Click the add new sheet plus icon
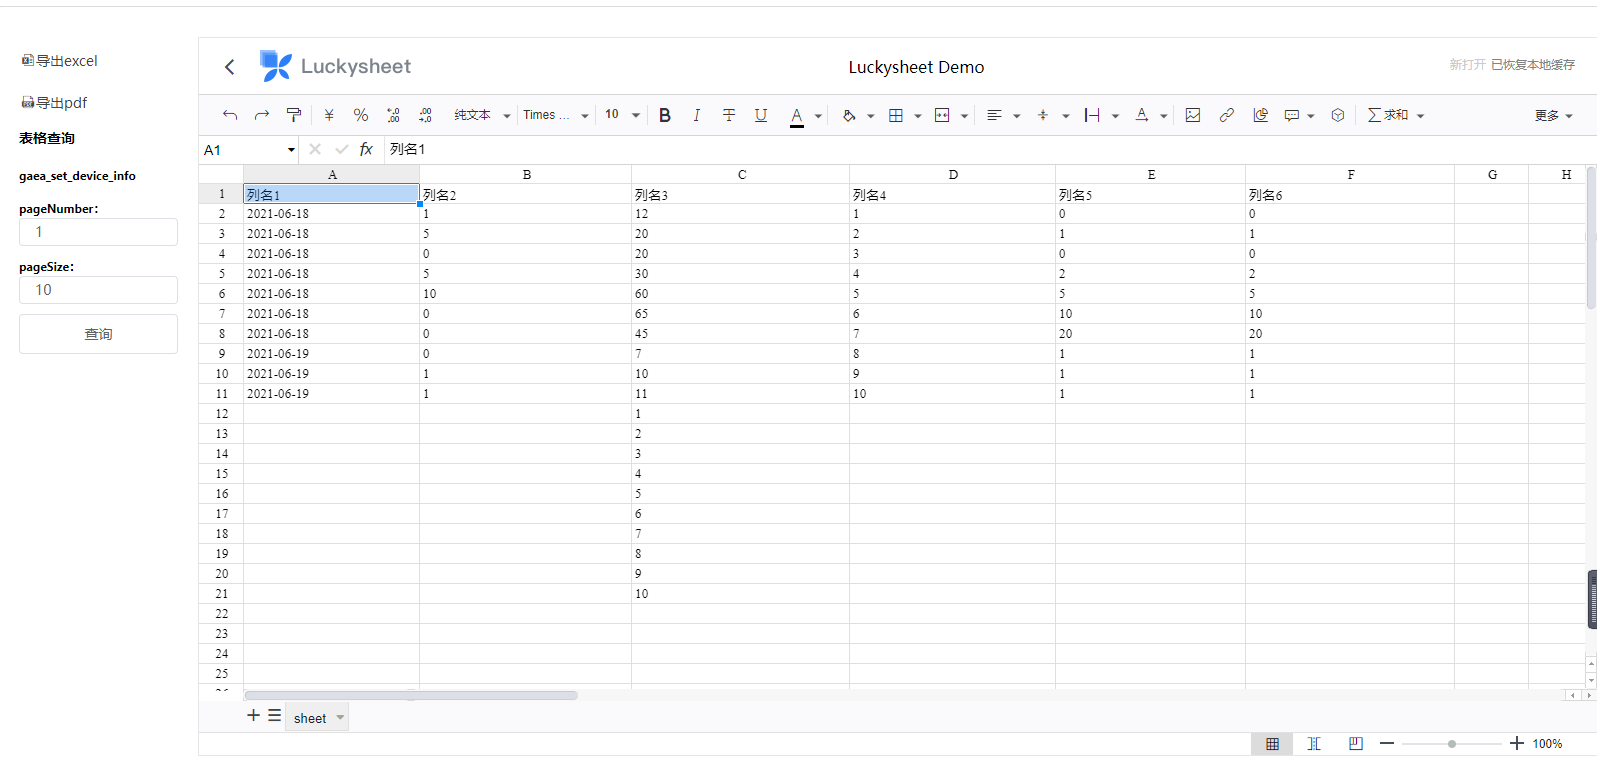1597x762 pixels. pos(253,716)
